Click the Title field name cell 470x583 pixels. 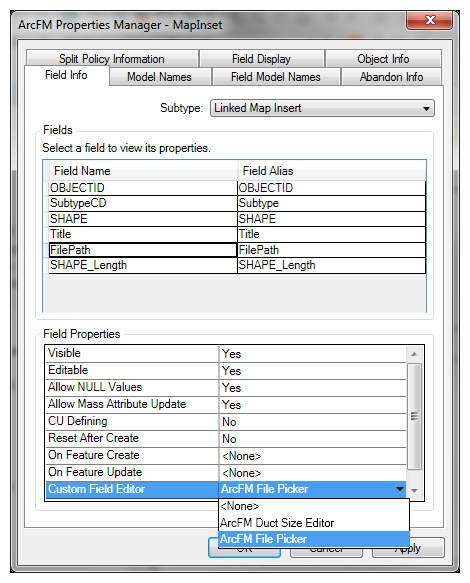pos(143,234)
